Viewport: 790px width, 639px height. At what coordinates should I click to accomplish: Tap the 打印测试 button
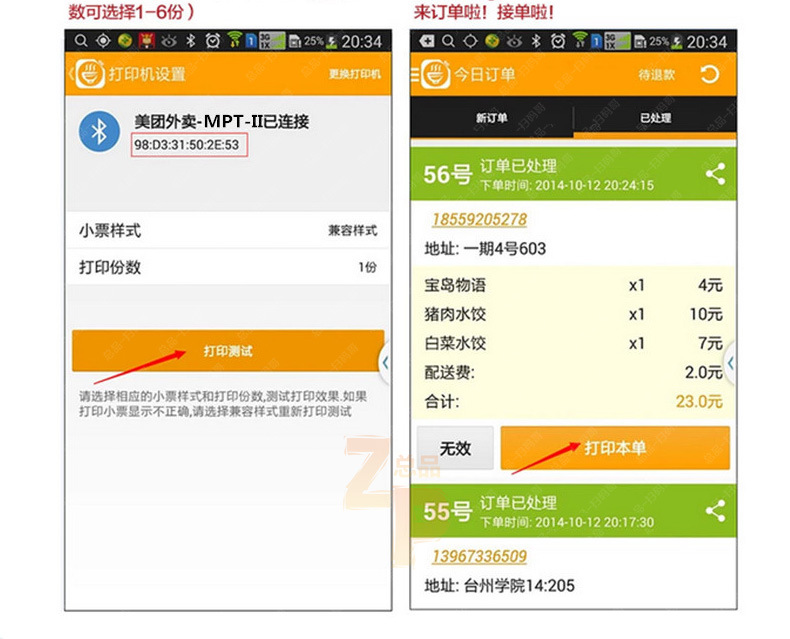pyautogui.click(x=228, y=351)
